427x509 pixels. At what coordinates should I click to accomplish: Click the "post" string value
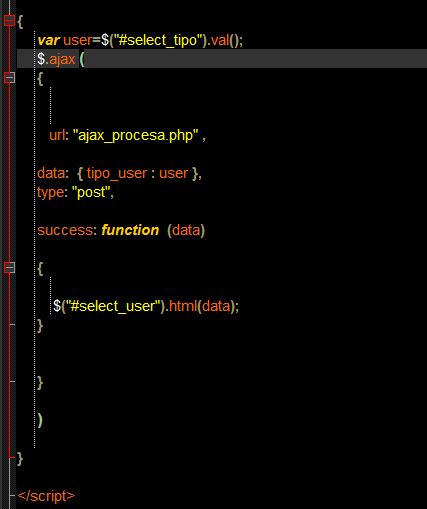coord(91,192)
